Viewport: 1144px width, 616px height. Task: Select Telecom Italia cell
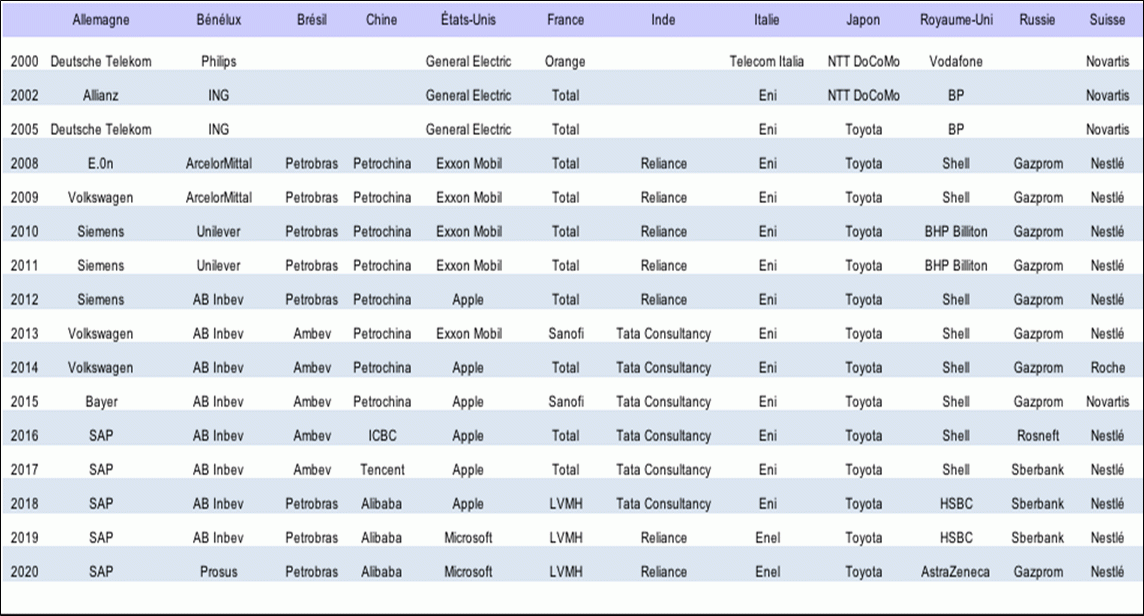click(x=766, y=61)
